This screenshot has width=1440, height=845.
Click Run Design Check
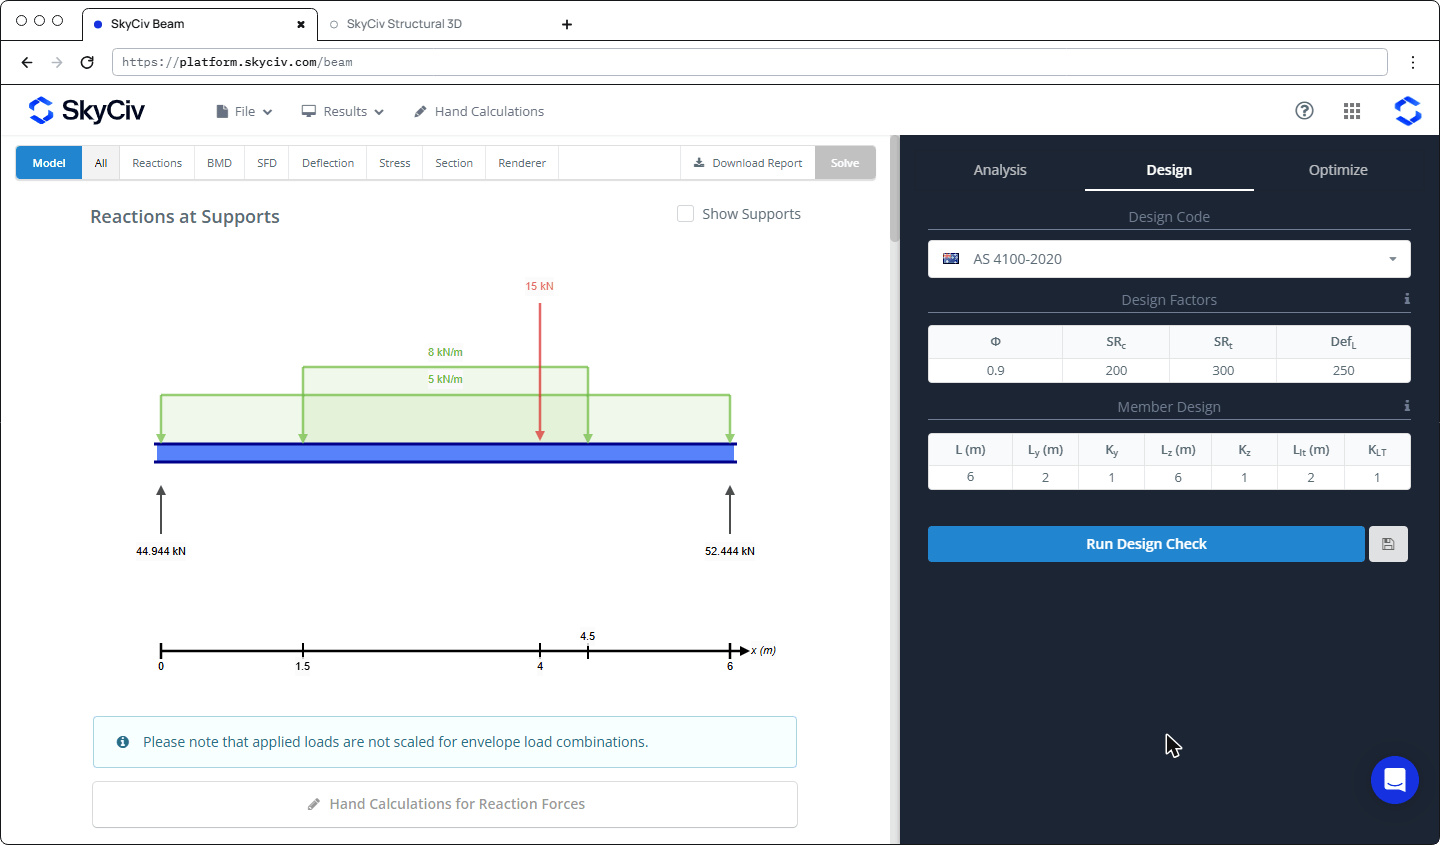[1146, 544]
